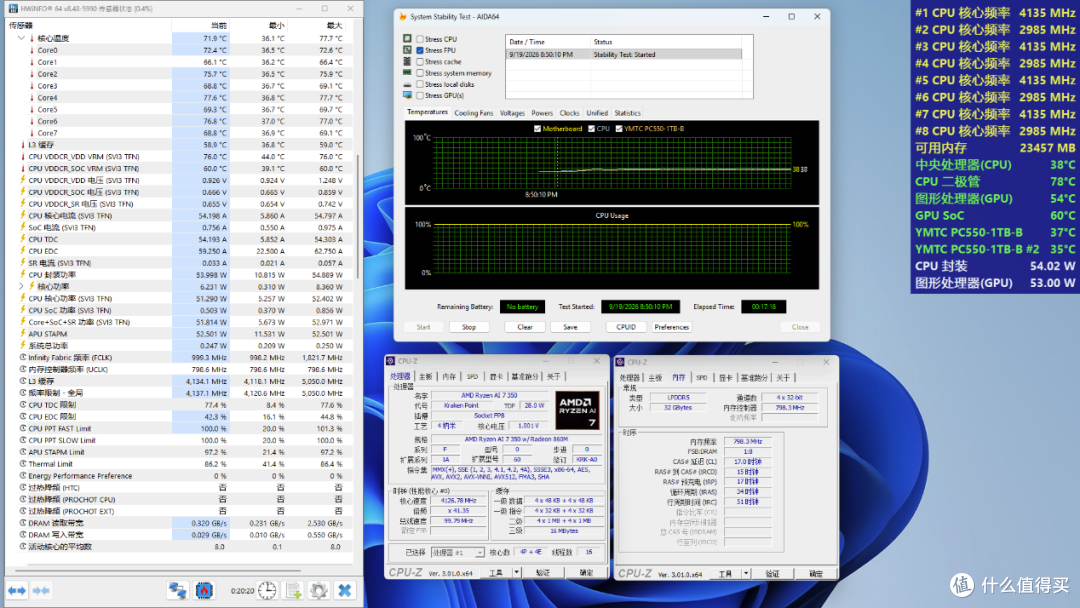Select the Stability Test Started log row
This screenshot has height=608, width=1080.
pos(624,54)
